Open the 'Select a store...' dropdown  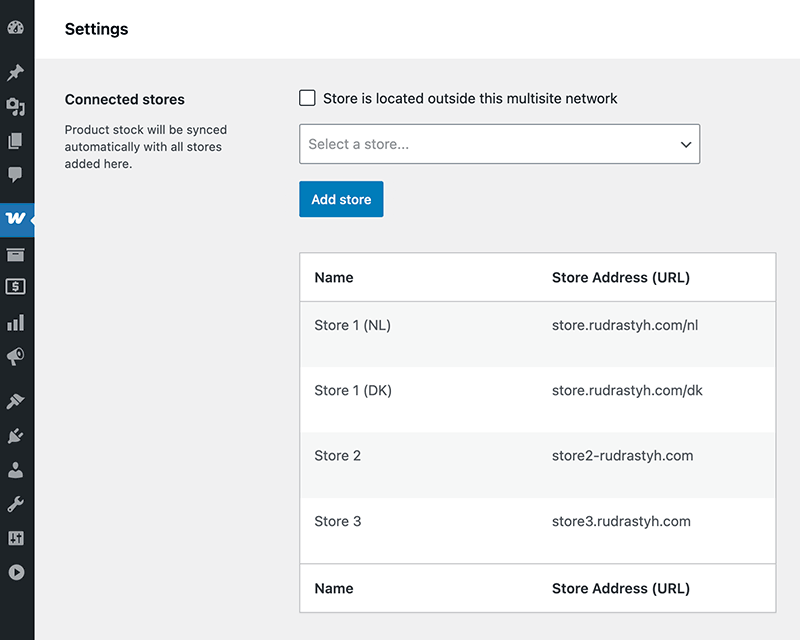point(499,144)
